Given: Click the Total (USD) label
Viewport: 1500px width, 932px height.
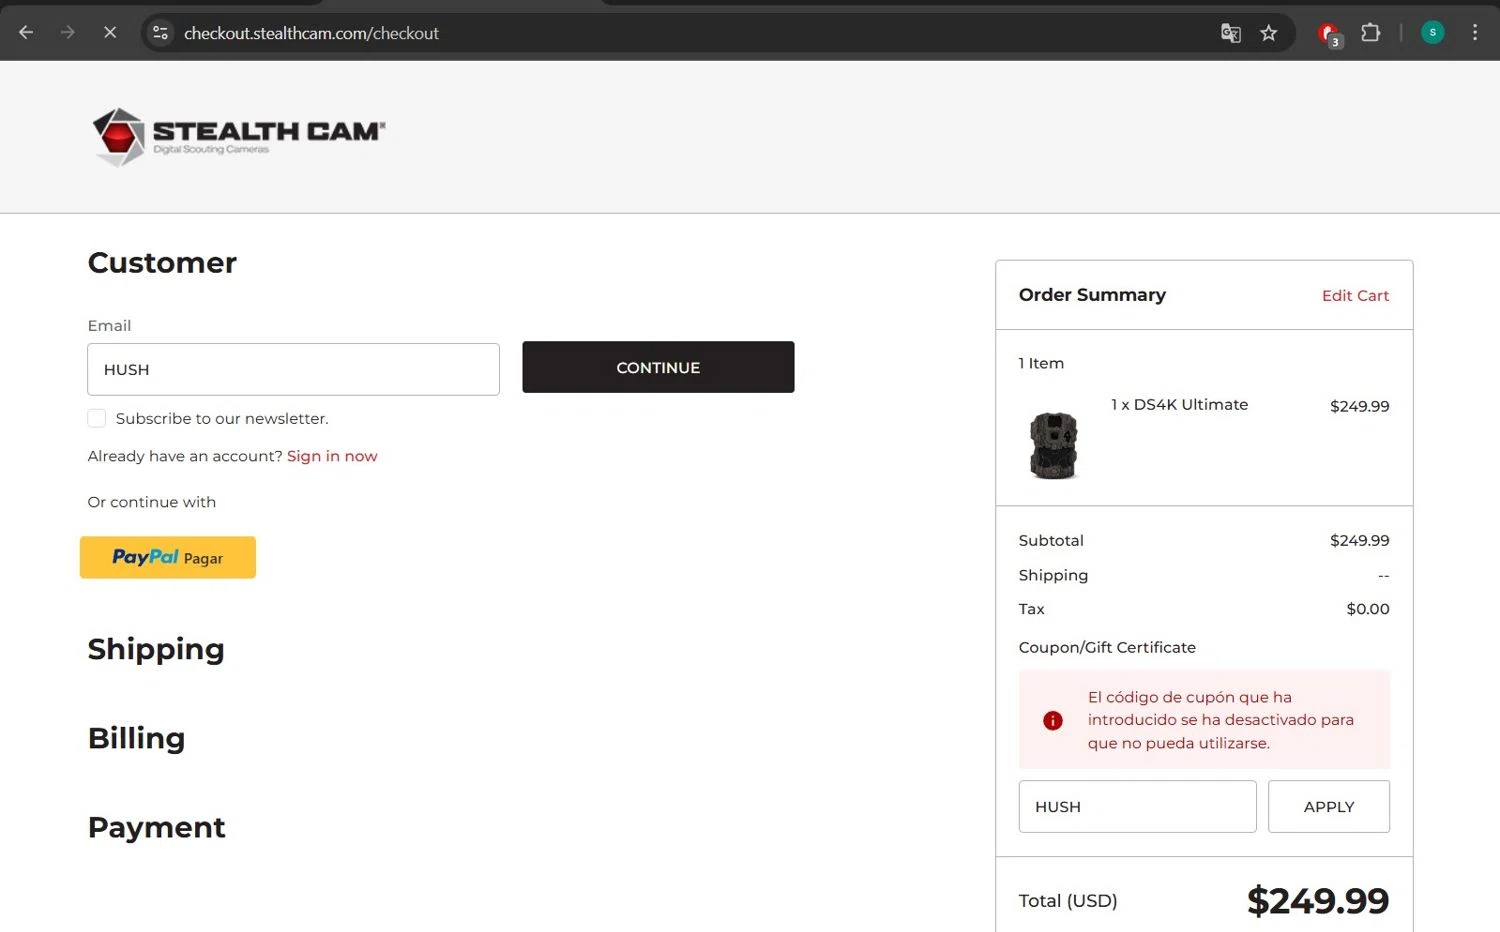Looking at the screenshot, I should pos(1068,901).
